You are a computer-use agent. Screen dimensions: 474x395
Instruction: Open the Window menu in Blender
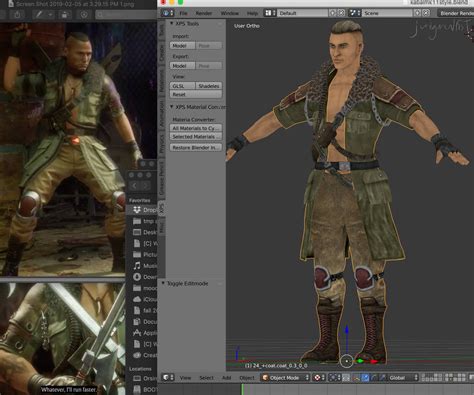tap(230, 13)
